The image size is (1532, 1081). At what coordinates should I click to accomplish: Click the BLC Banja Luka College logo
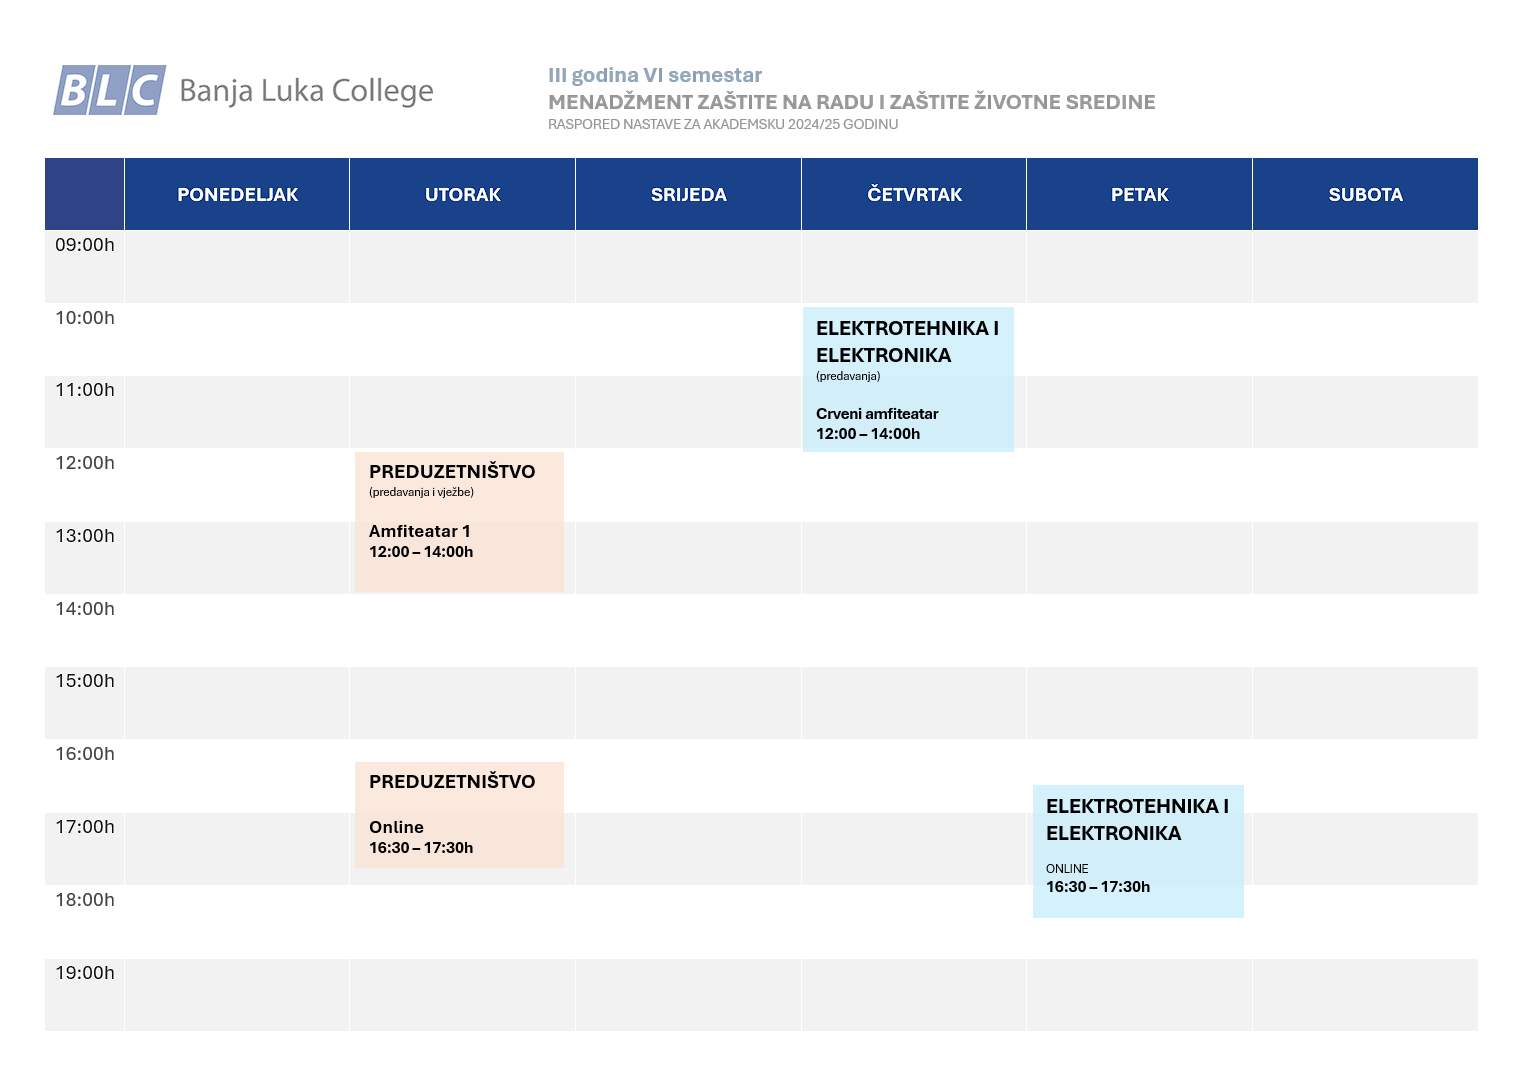(243, 90)
